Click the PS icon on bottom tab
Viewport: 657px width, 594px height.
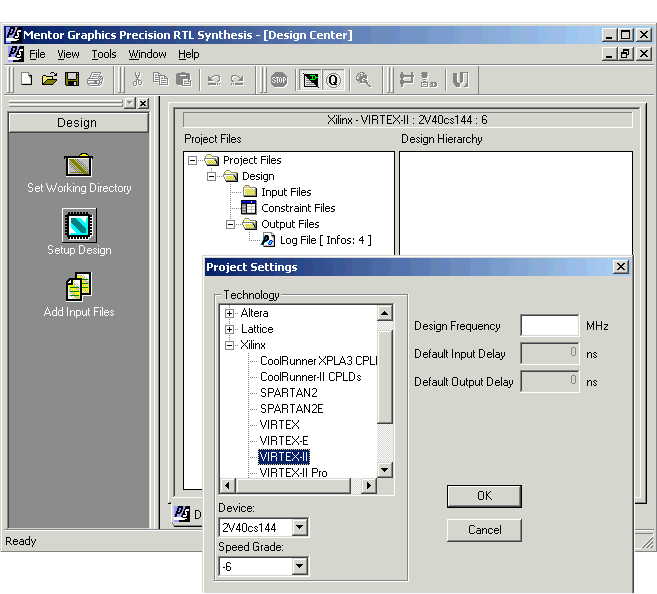coord(182,513)
